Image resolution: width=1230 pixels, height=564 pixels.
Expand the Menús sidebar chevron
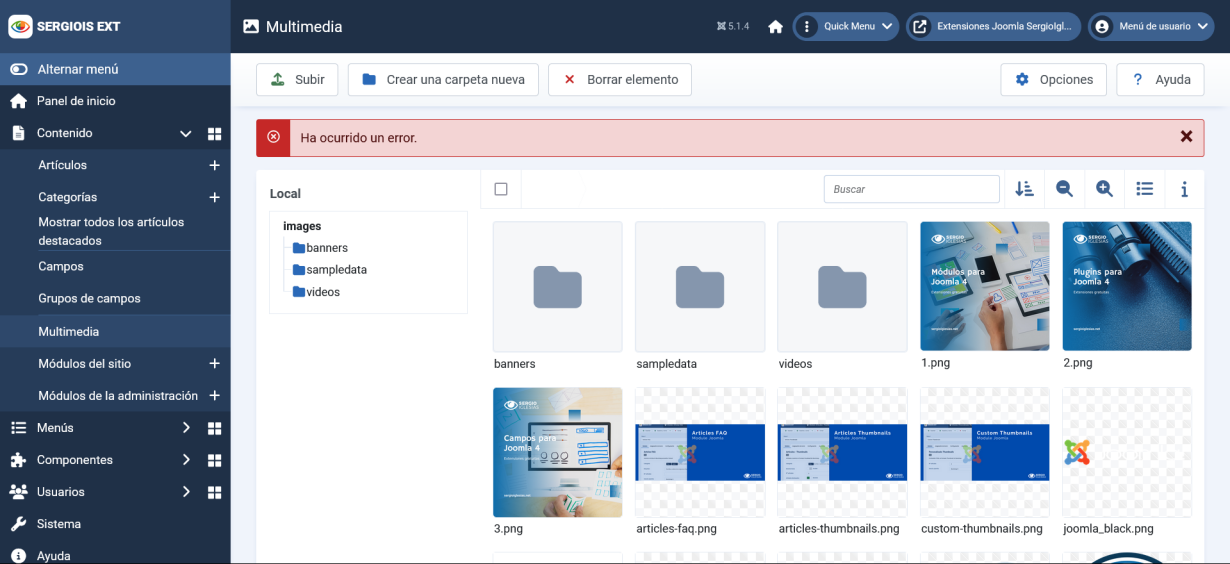185,428
